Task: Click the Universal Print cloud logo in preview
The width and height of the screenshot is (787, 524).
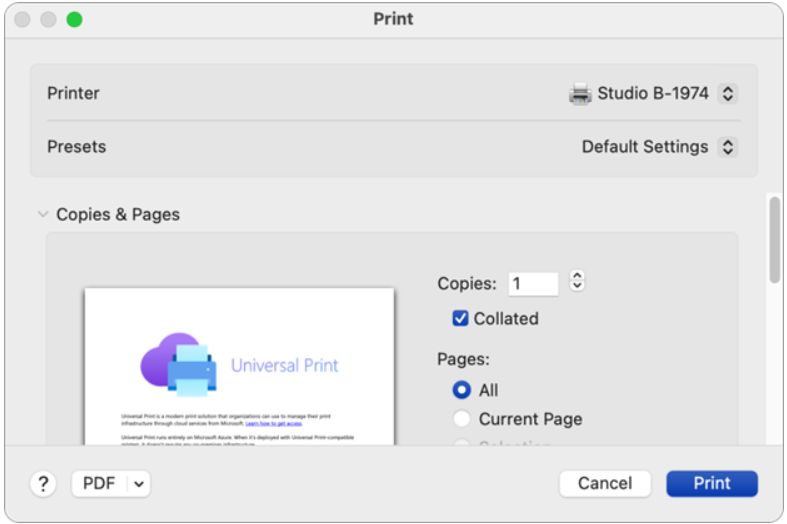Action: 178,364
